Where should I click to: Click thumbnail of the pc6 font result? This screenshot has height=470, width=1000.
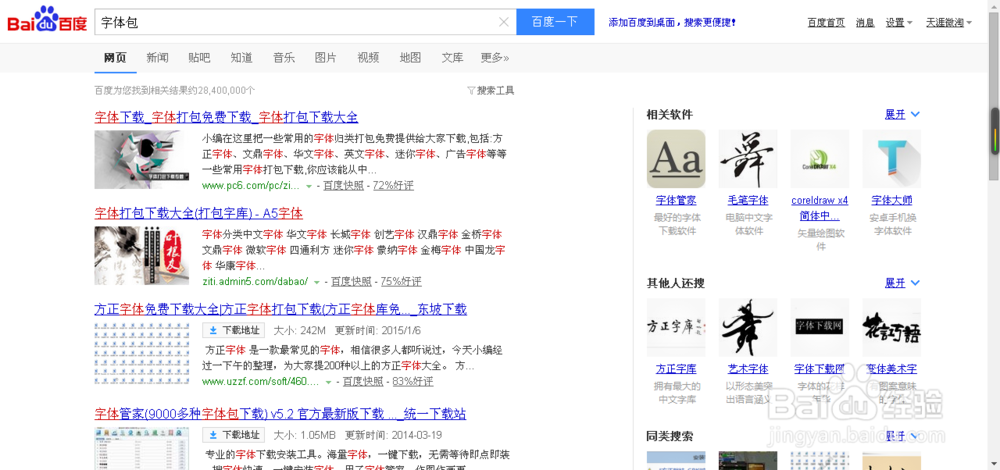click(x=142, y=159)
